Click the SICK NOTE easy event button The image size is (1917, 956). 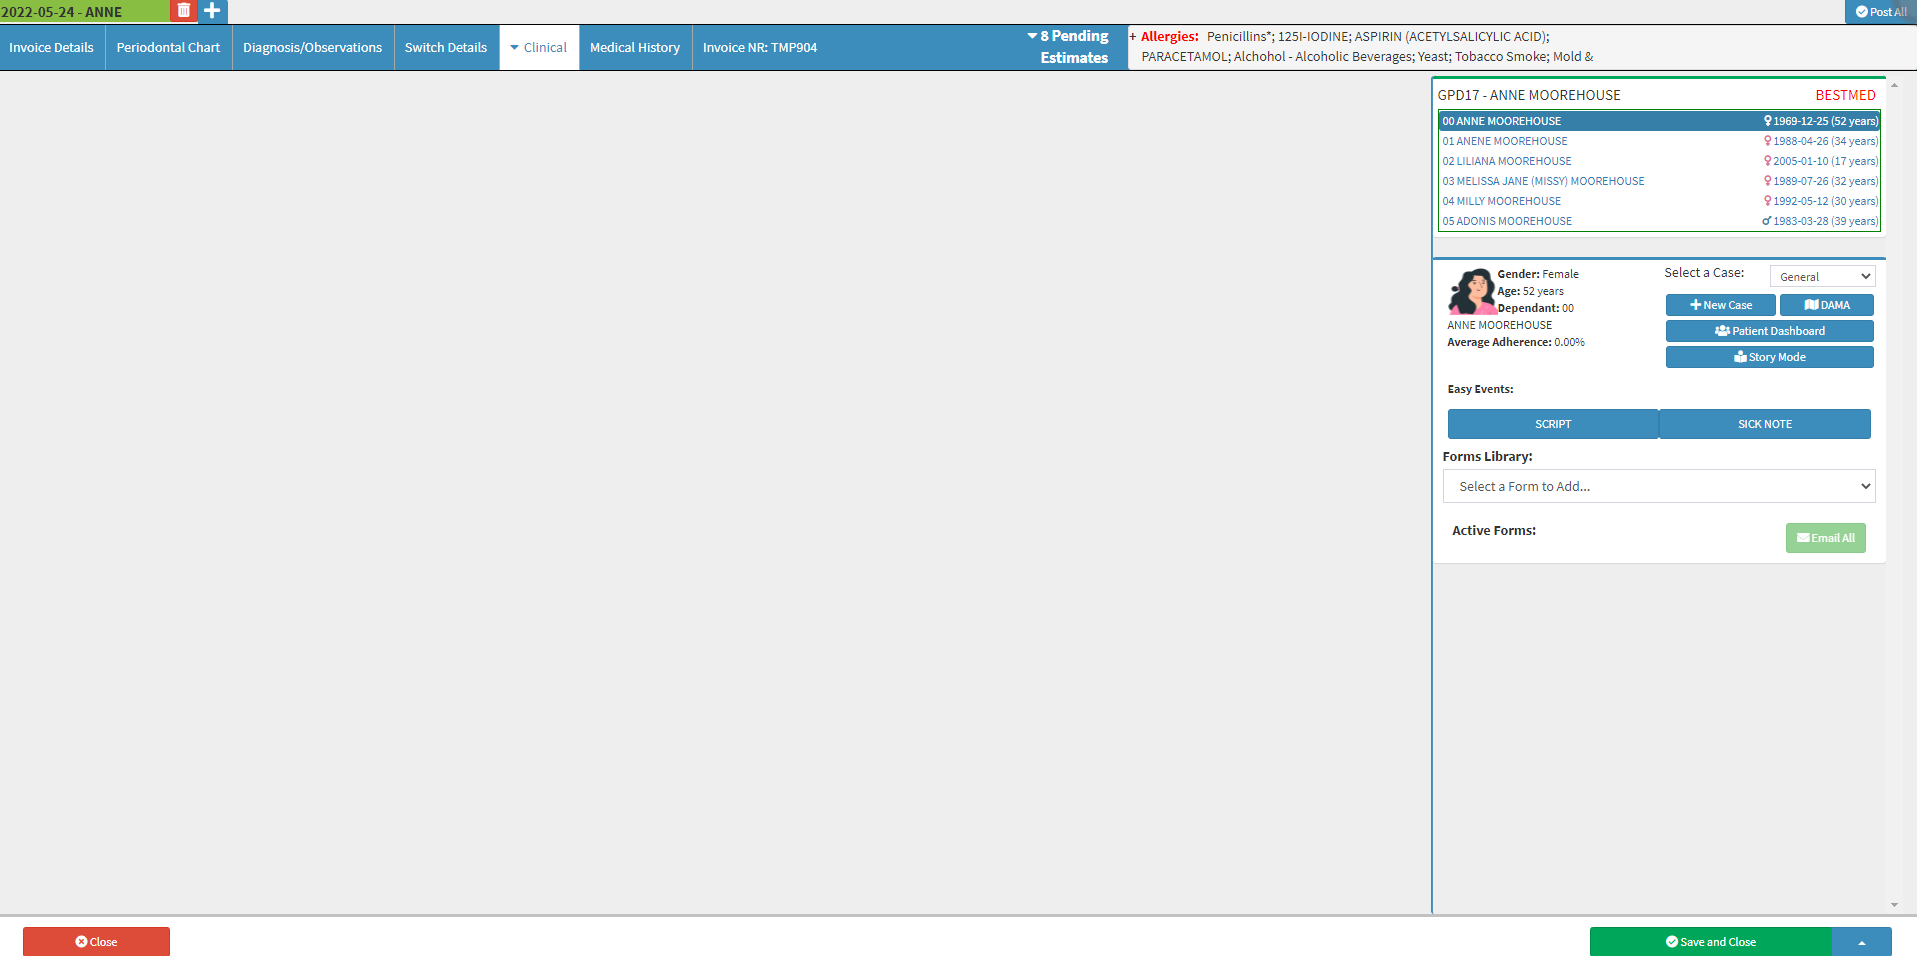pyautogui.click(x=1765, y=424)
